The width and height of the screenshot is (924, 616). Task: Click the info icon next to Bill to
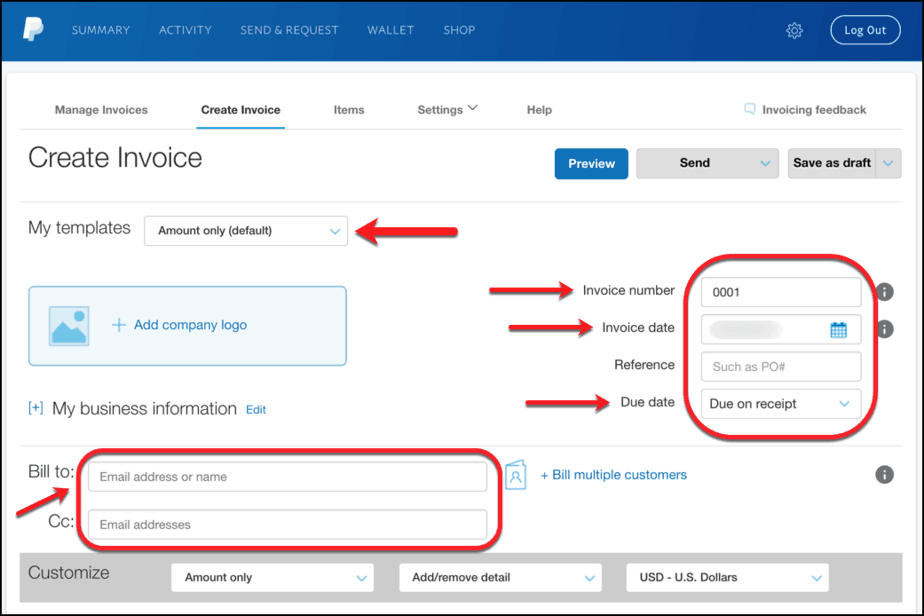pos(884,475)
